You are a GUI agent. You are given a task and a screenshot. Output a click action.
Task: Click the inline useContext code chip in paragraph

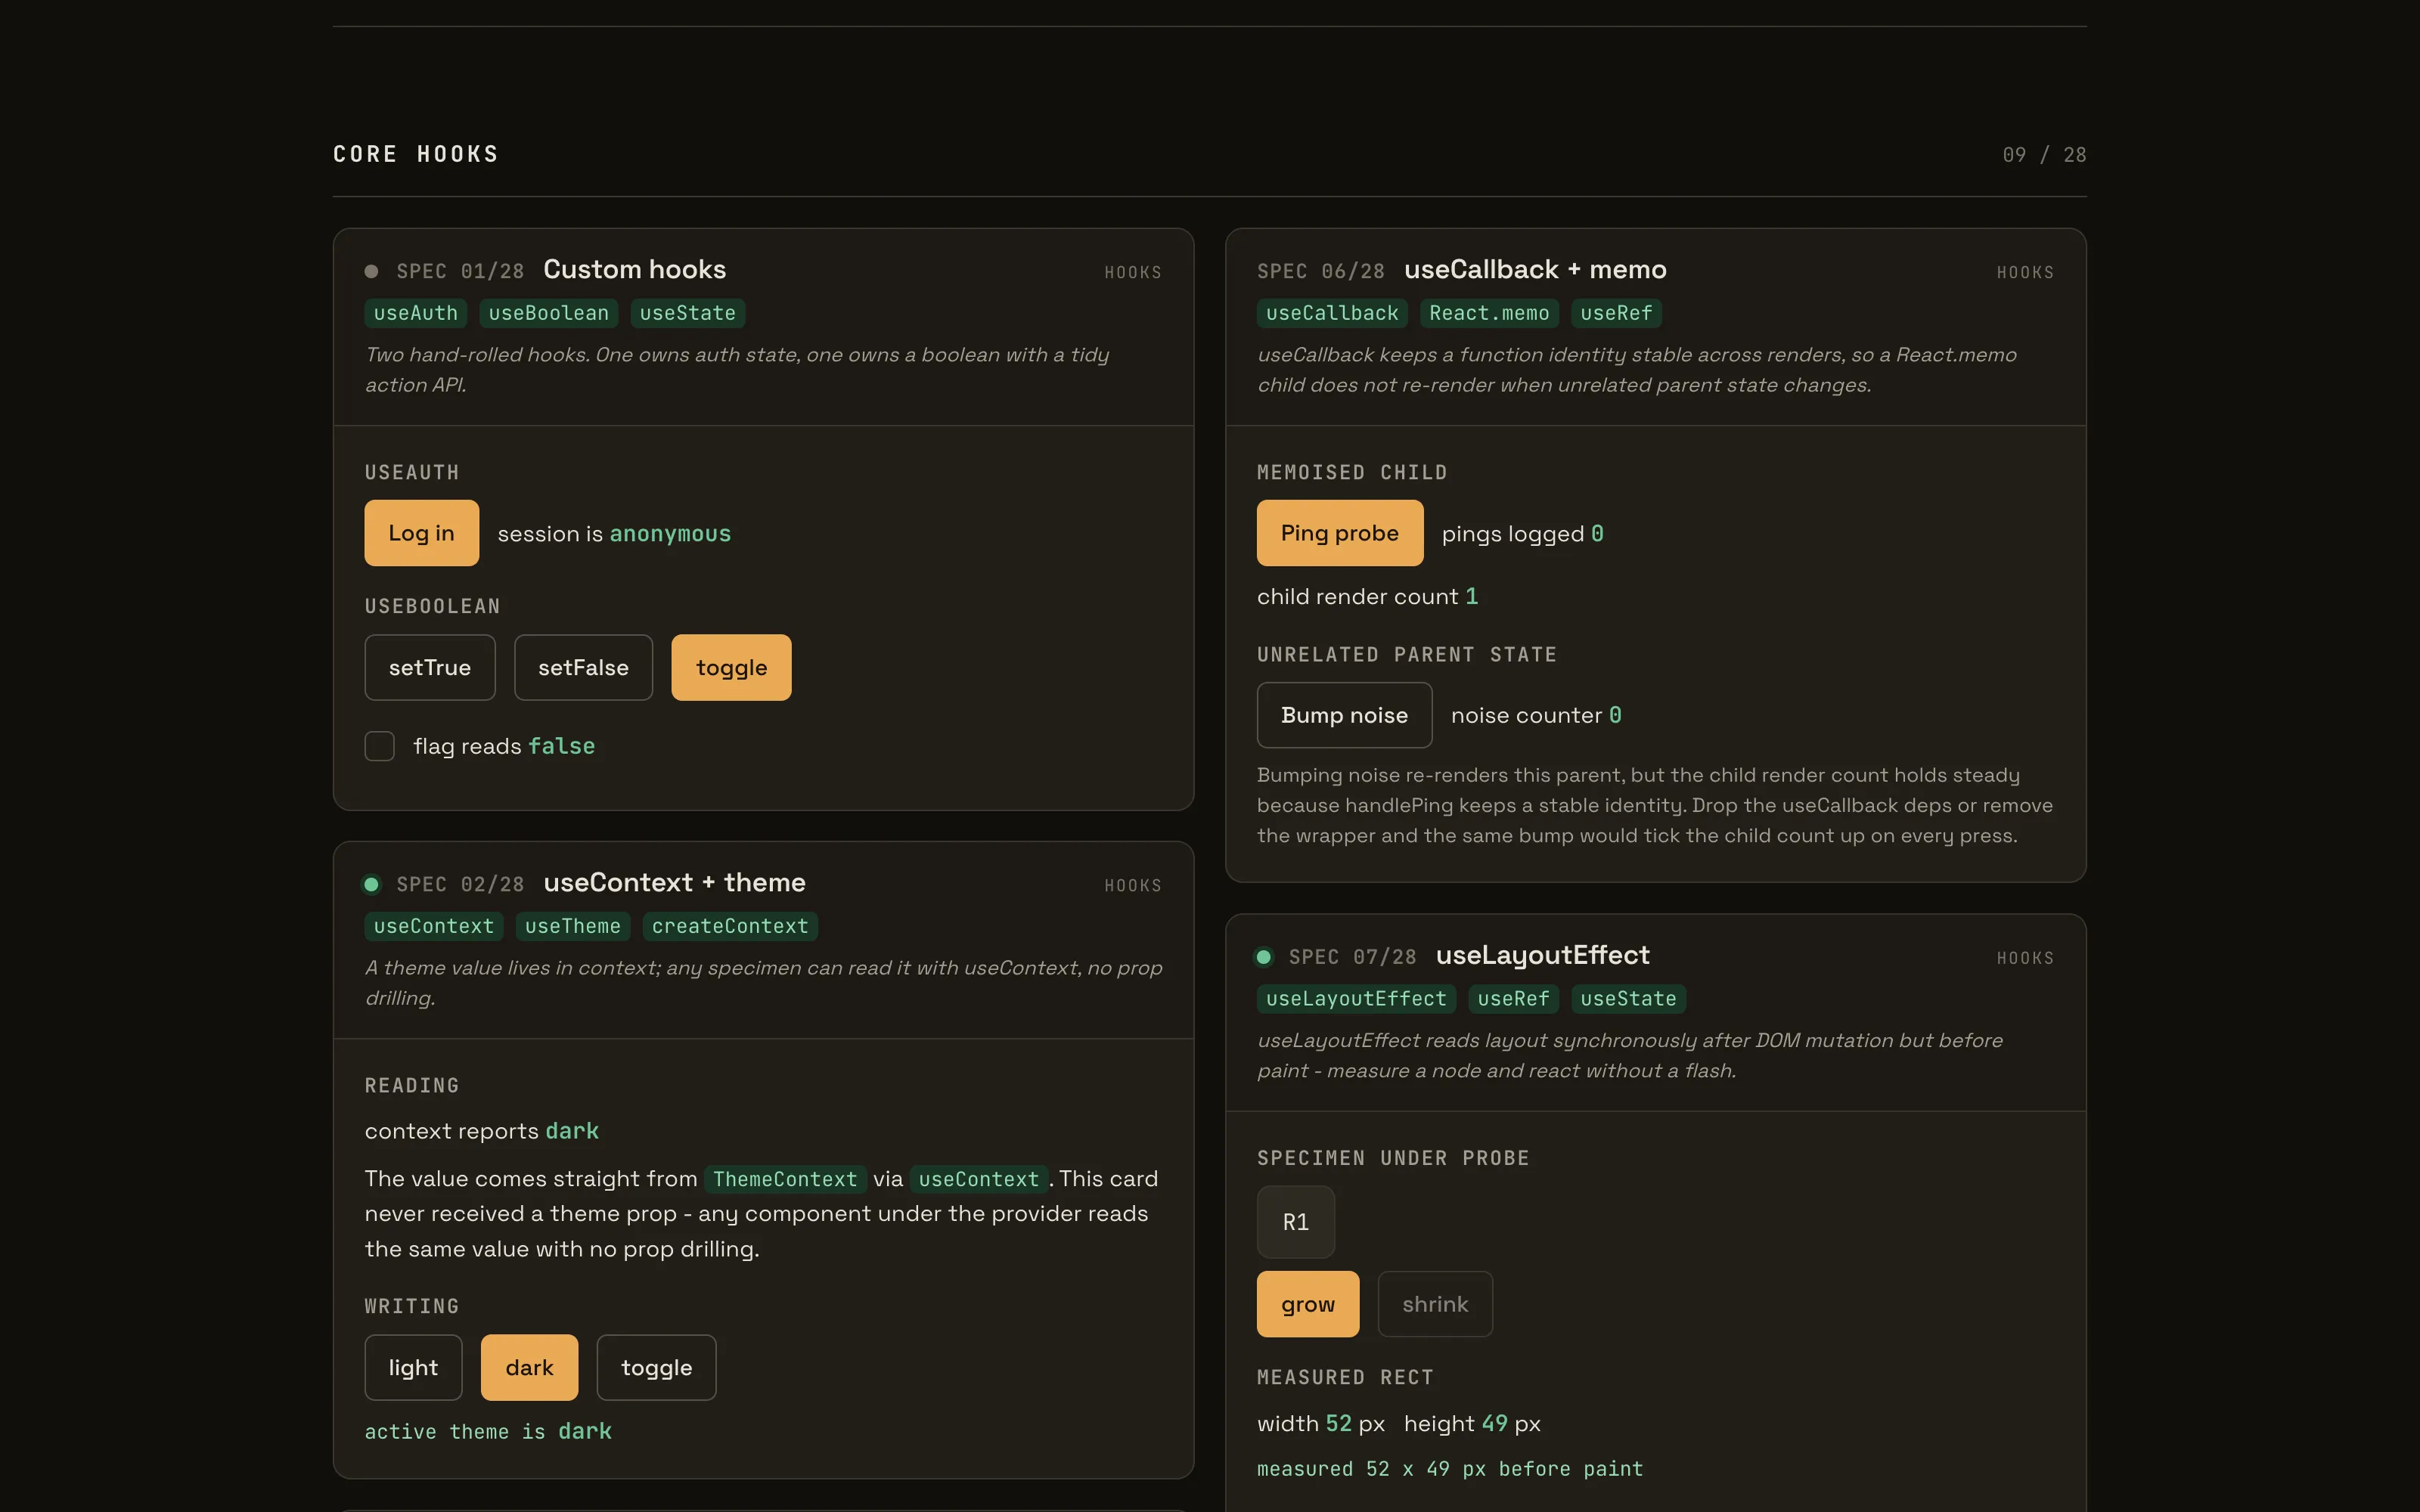(978, 1179)
